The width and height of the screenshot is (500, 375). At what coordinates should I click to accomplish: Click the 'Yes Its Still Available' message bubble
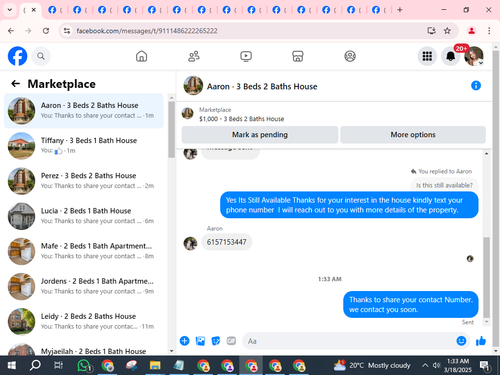349,205
